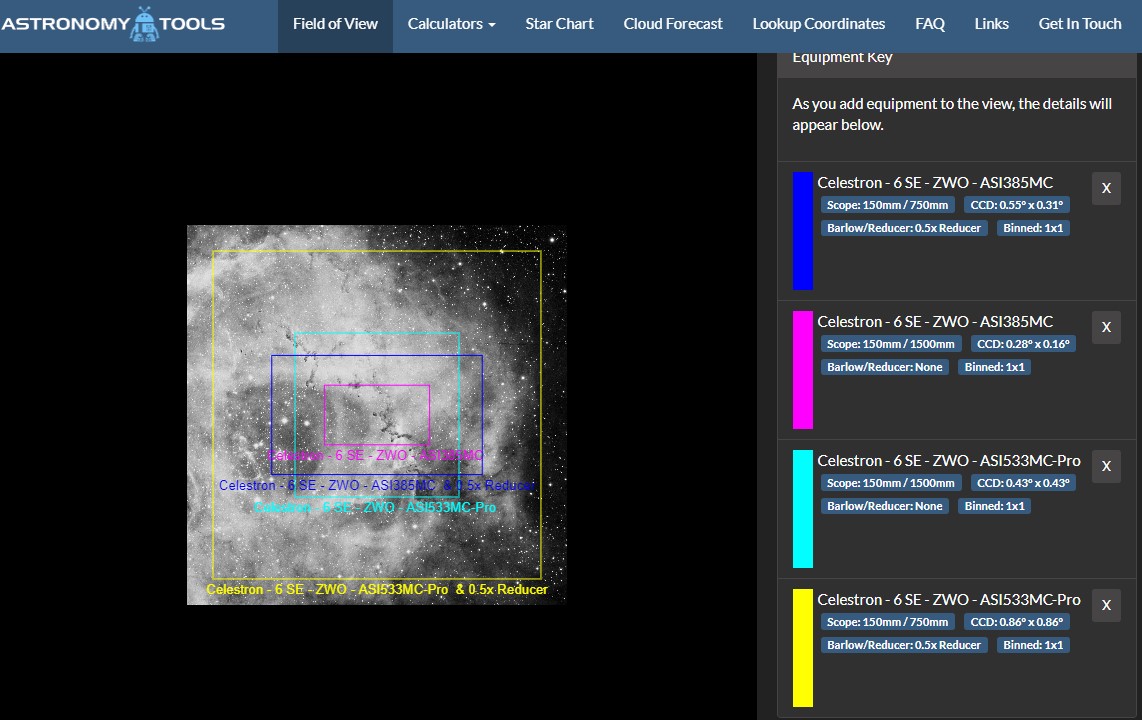The height and width of the screenshot is (720, 1142).
Task: Click the blue ASI385MC & 0.5x Reducer frame label
Action: 377,486
